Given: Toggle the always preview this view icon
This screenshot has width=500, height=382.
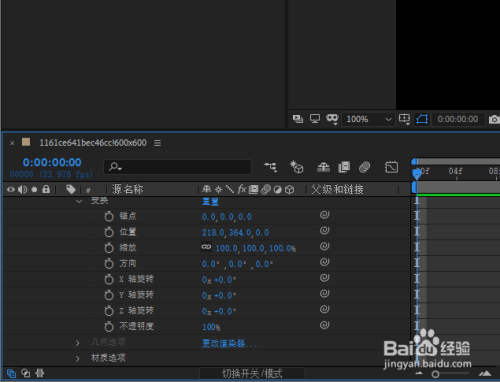Looking at the screenshot, I should (x=298, y=119).
